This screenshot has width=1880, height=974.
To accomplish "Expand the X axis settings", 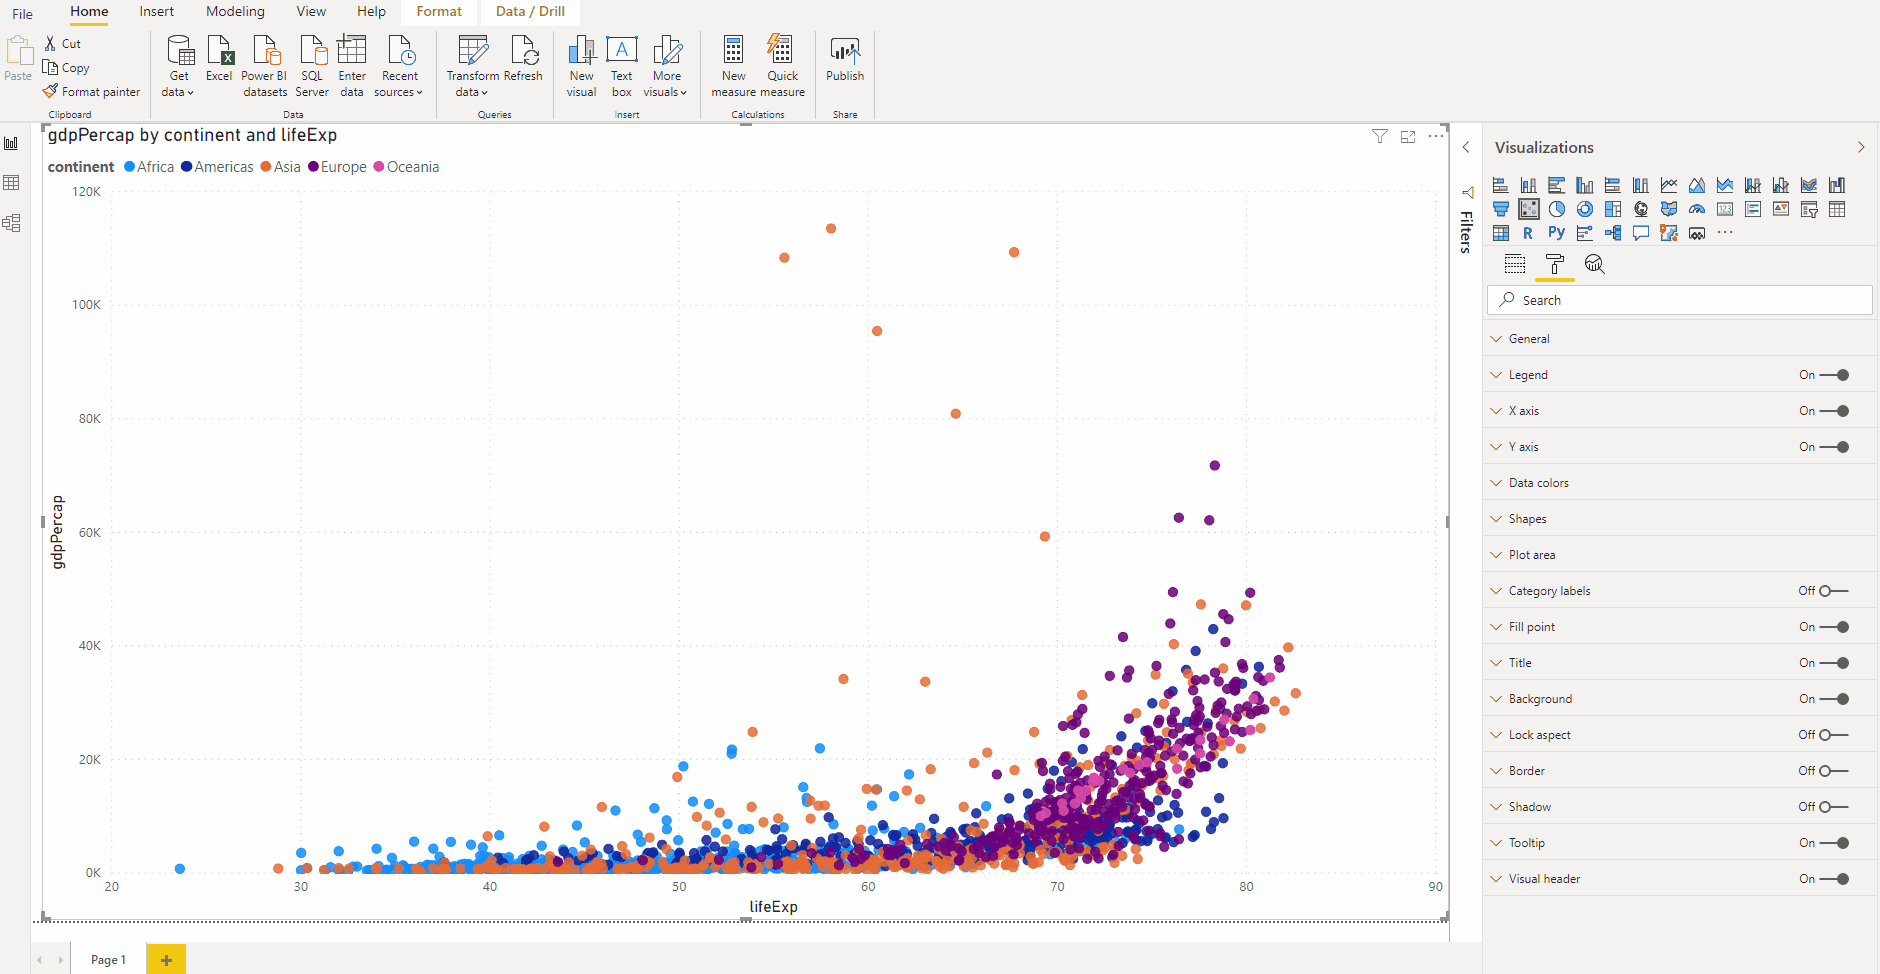I will (1524, 411).
